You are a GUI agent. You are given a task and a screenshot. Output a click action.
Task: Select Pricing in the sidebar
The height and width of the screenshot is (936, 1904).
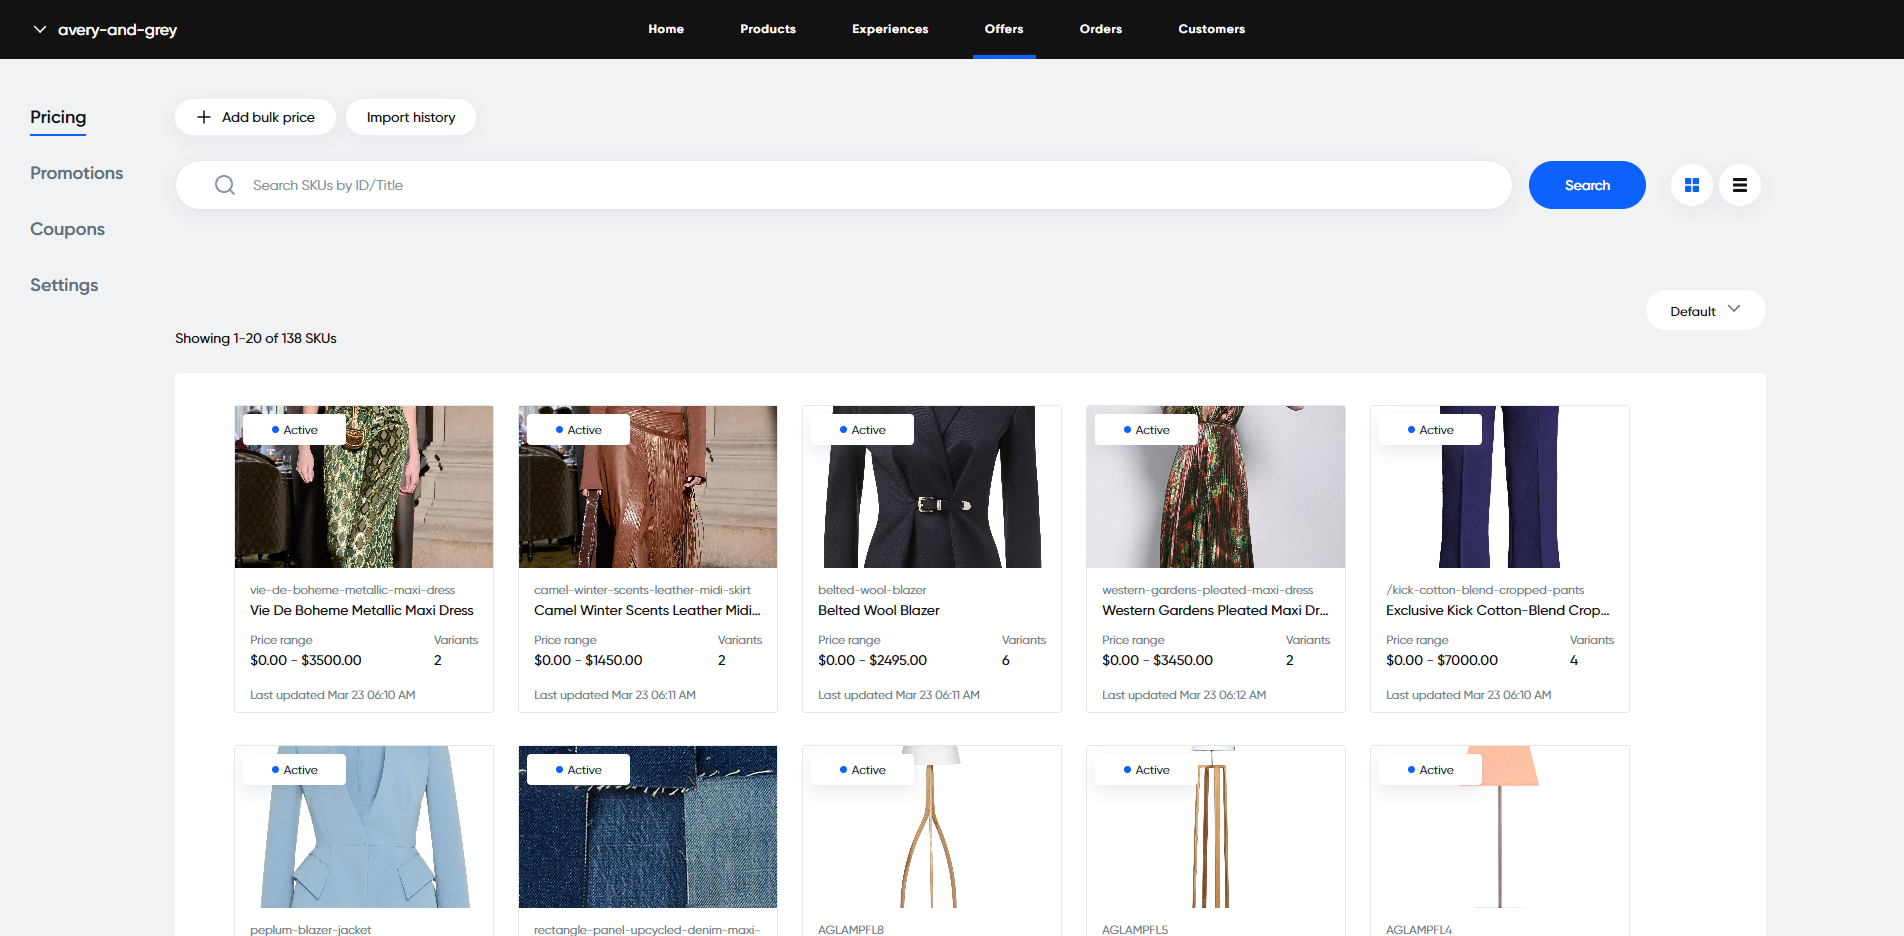(x=58, y=117)
